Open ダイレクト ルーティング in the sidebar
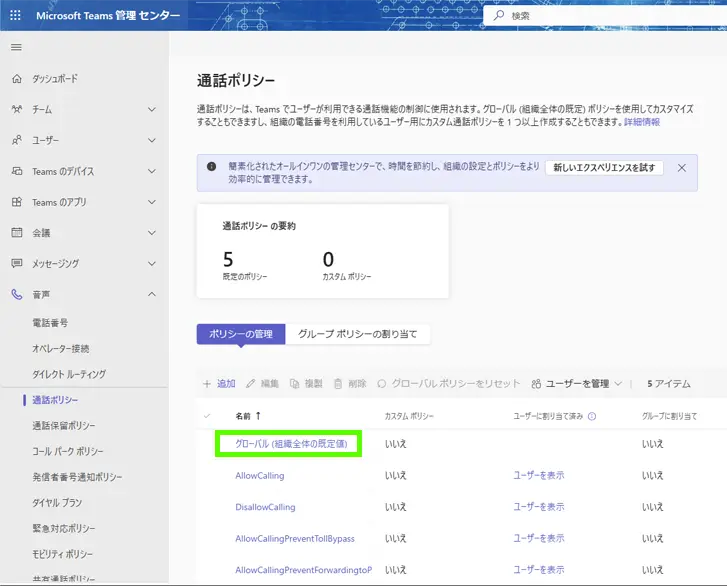The height and width of the screenshot is (586, 727). click(x=69, y=374)
